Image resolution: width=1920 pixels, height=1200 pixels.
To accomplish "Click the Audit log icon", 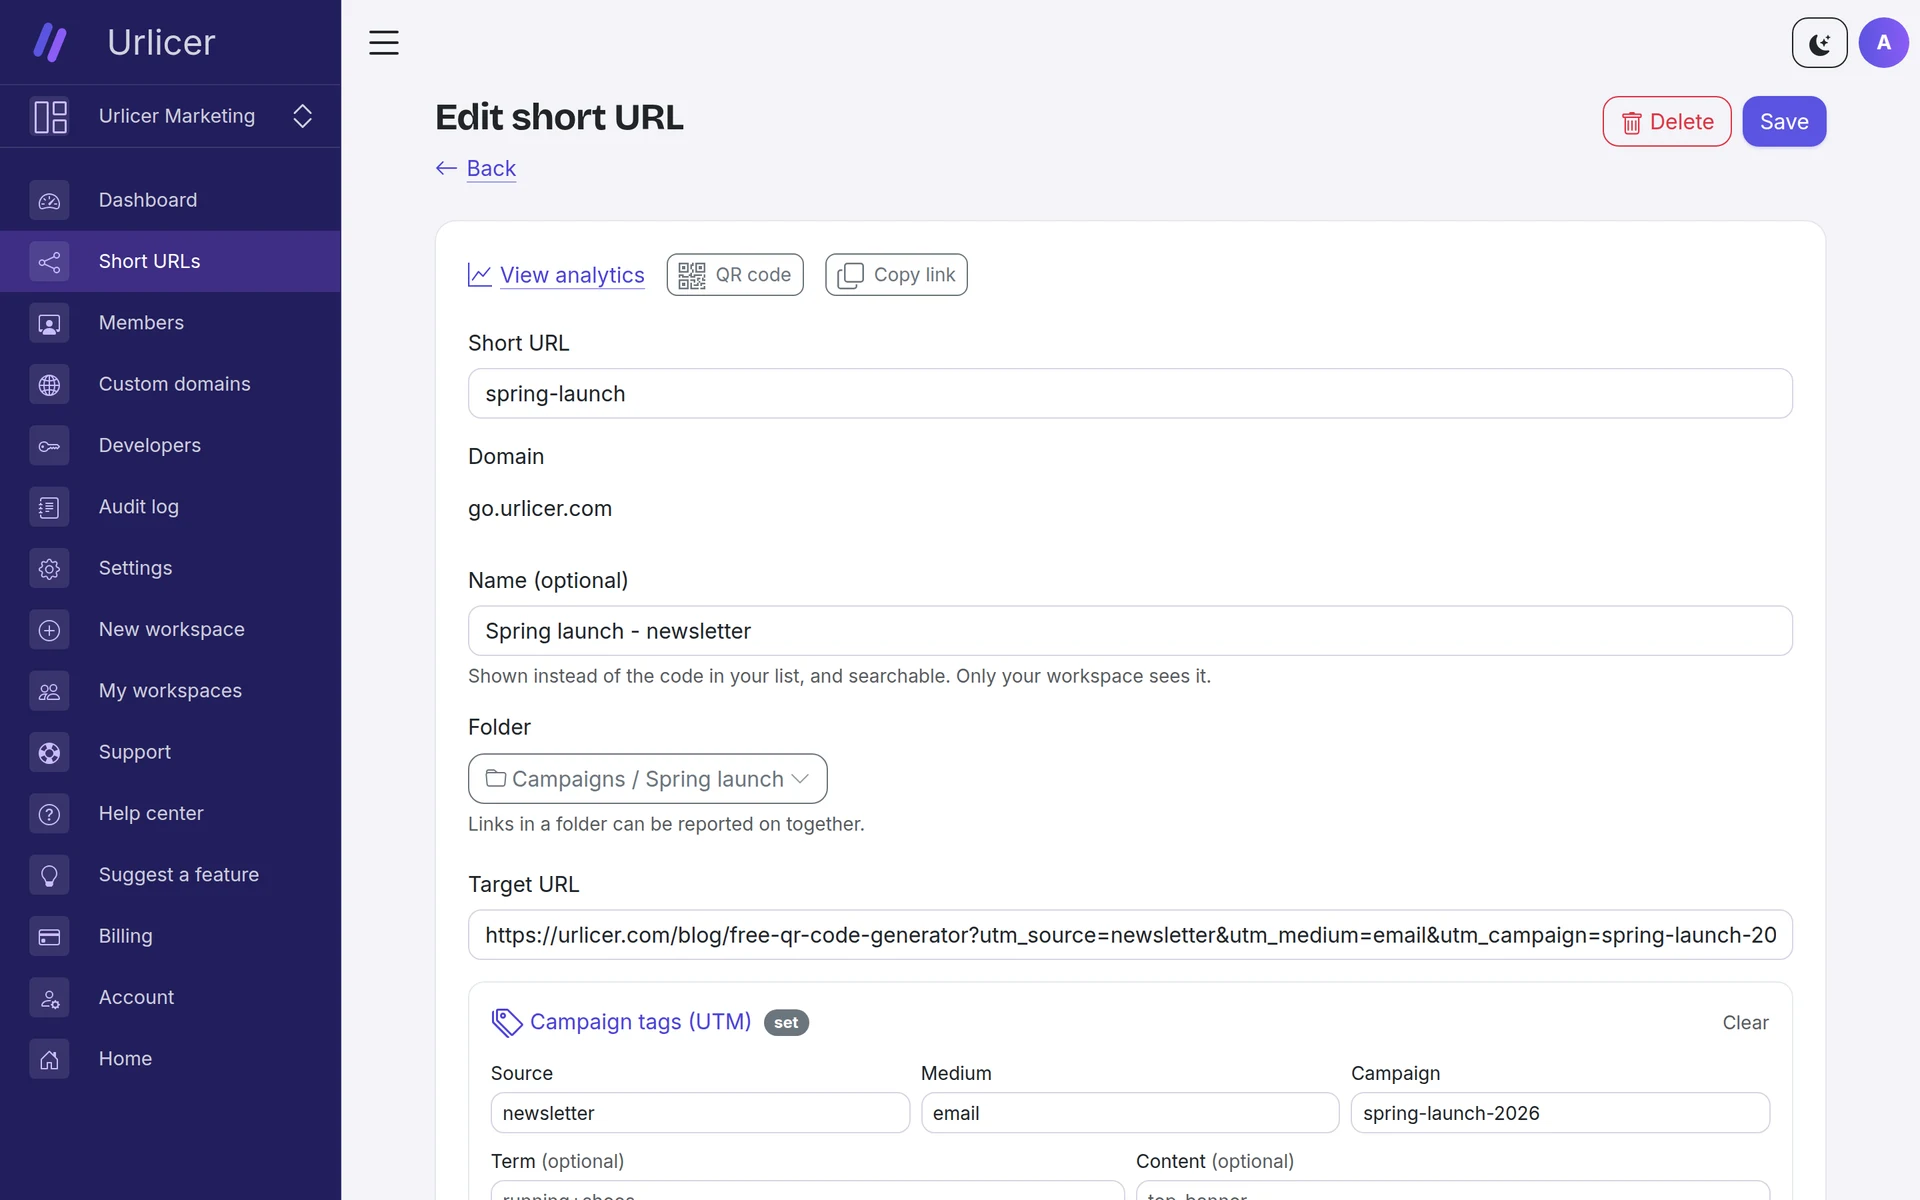I will point(49,507).
